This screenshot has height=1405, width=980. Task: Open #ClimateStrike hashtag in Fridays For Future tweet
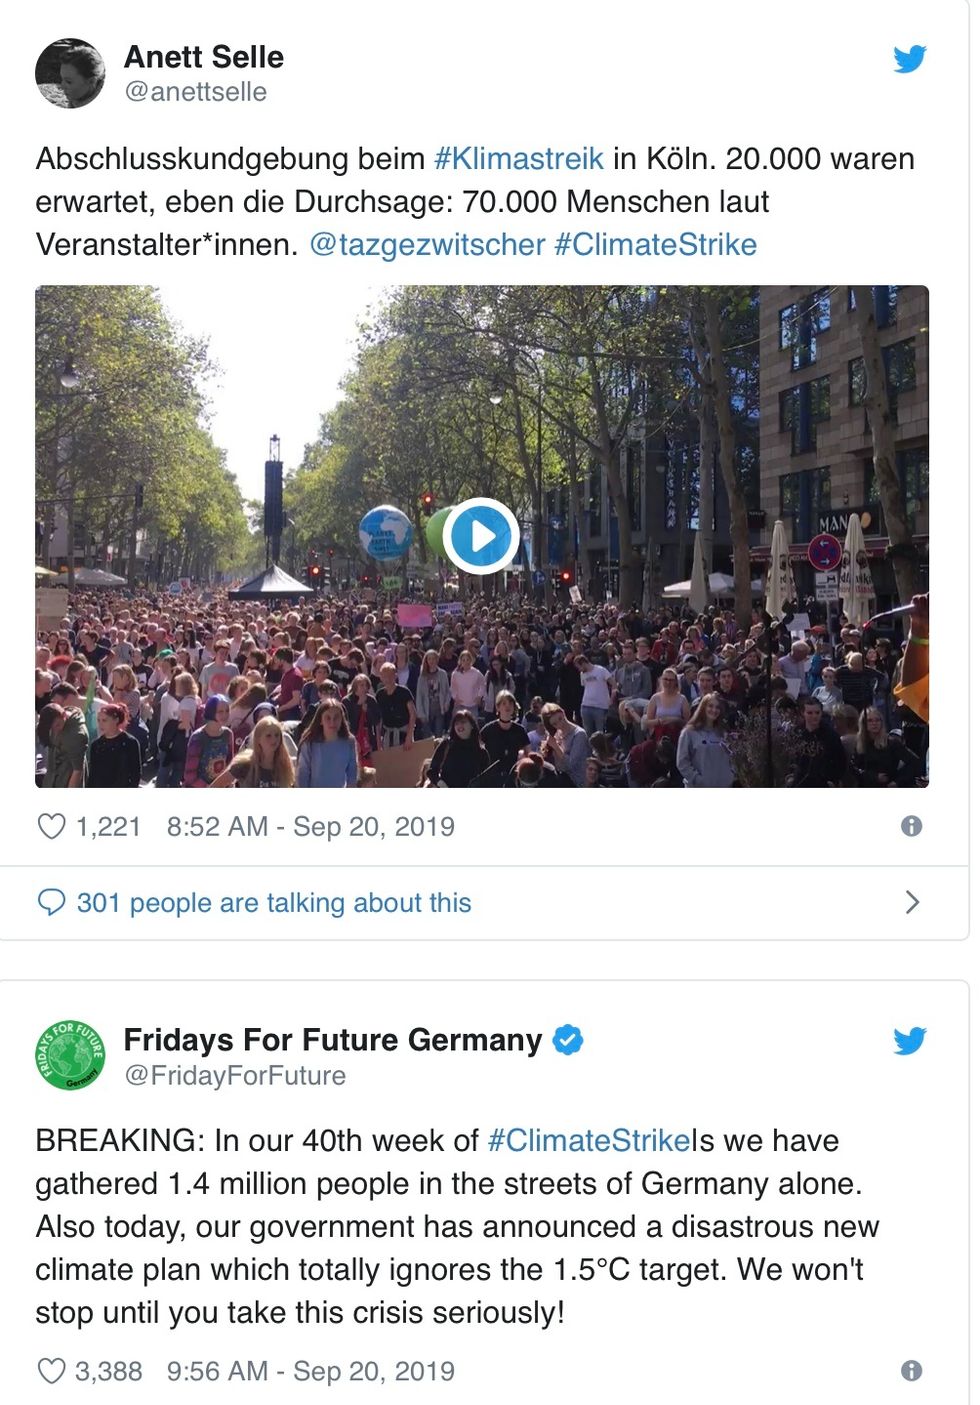click(589, 1141)
